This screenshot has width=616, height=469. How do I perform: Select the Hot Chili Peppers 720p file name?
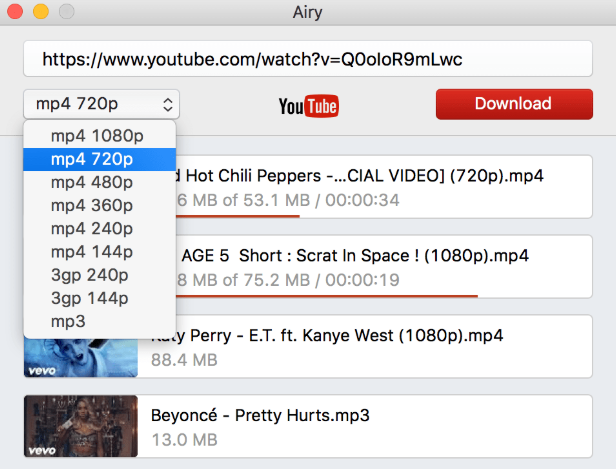point(359,176)
